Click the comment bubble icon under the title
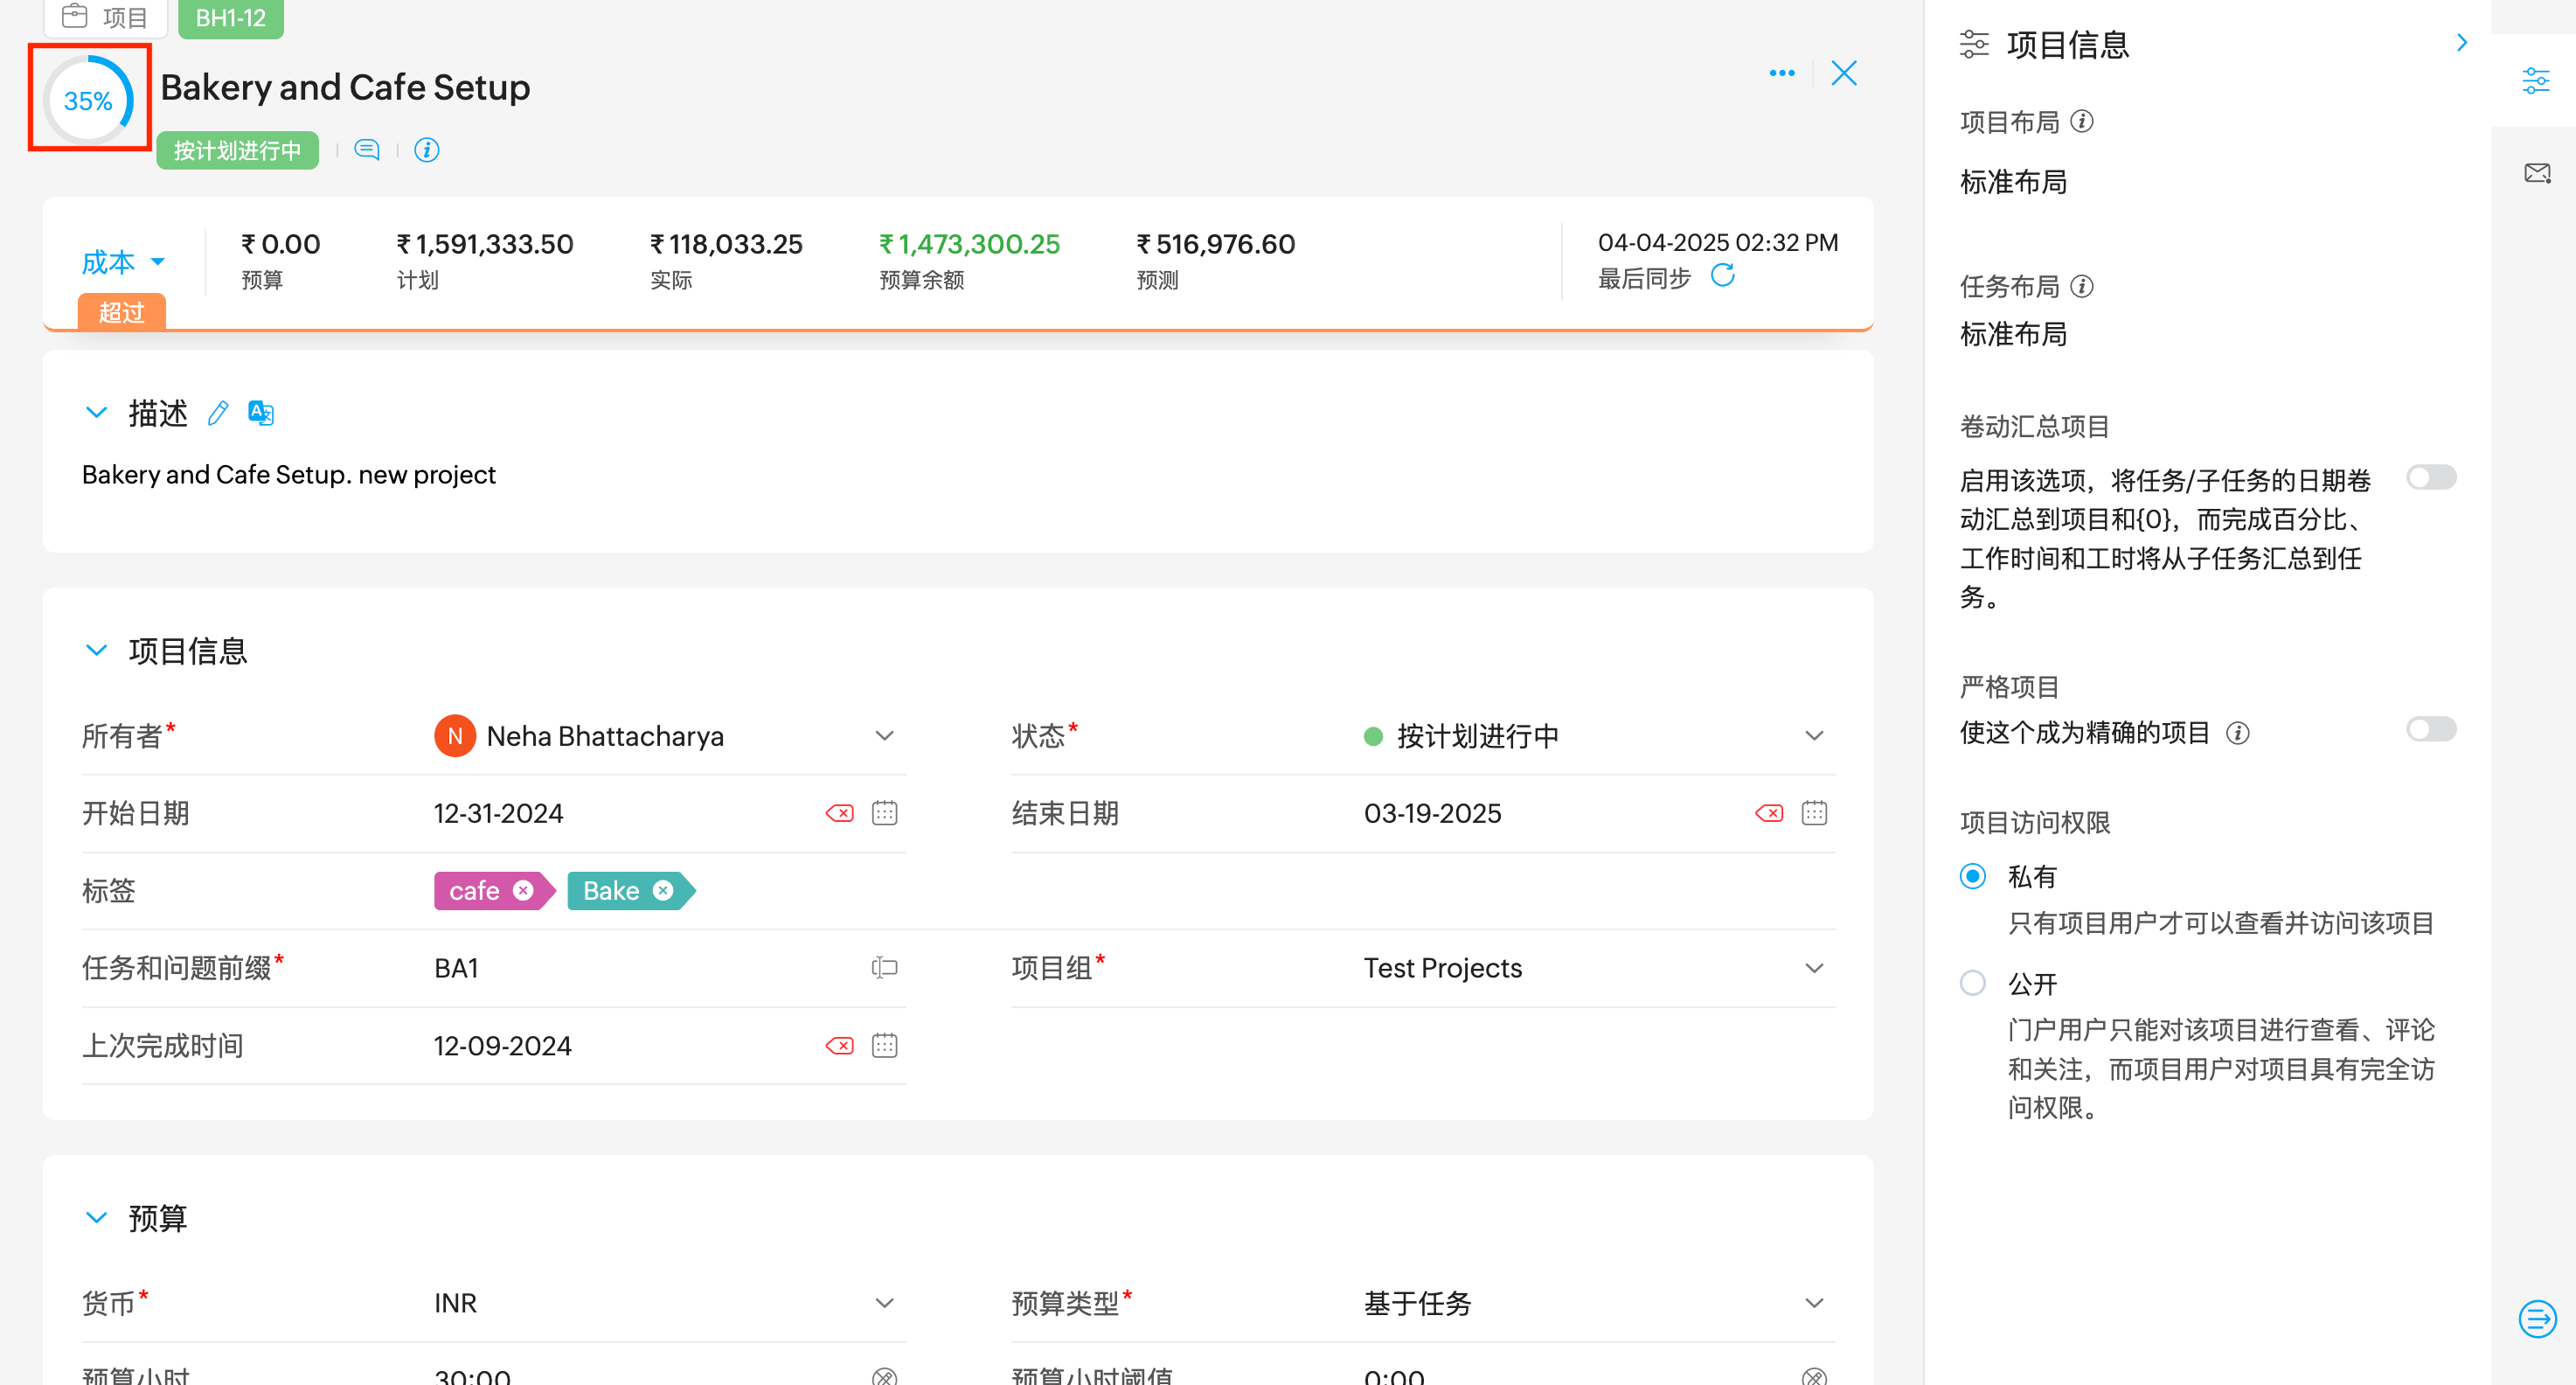The height and width of the screenshot is (1385, 2576). (367, 150)
